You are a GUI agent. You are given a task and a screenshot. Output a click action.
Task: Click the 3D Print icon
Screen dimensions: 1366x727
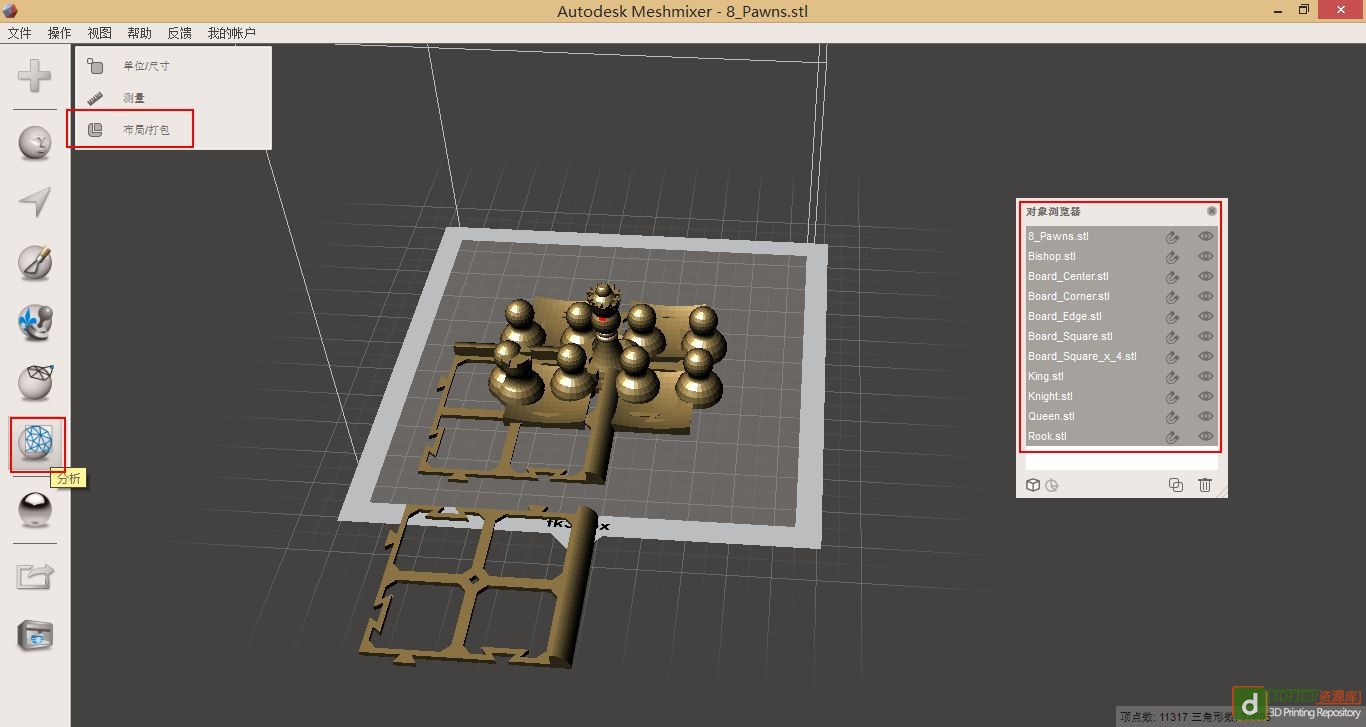[x=35, y=636]
